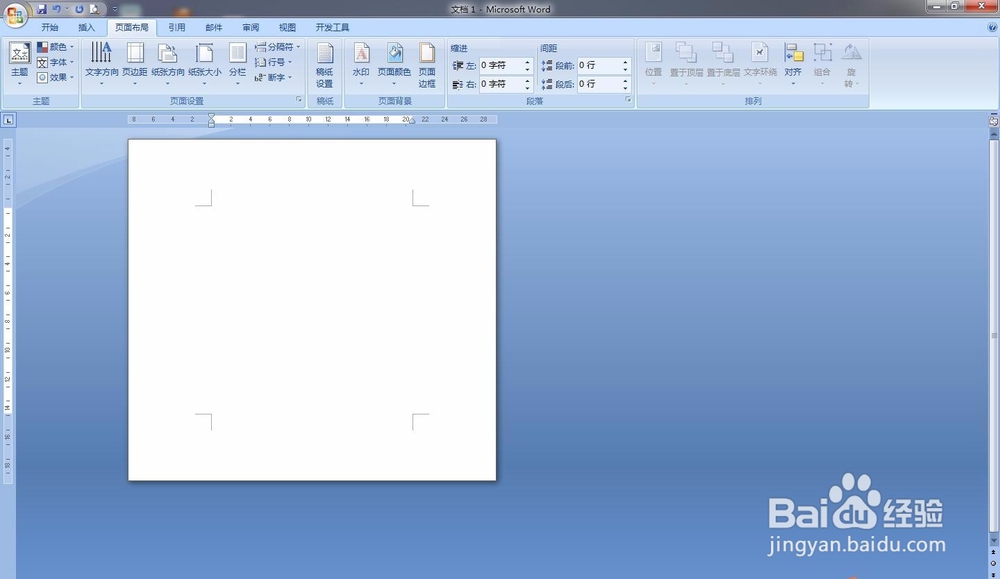1000x579 pixels.
Task: Decrease right indent with down arrow
Action: click(527, 87)
